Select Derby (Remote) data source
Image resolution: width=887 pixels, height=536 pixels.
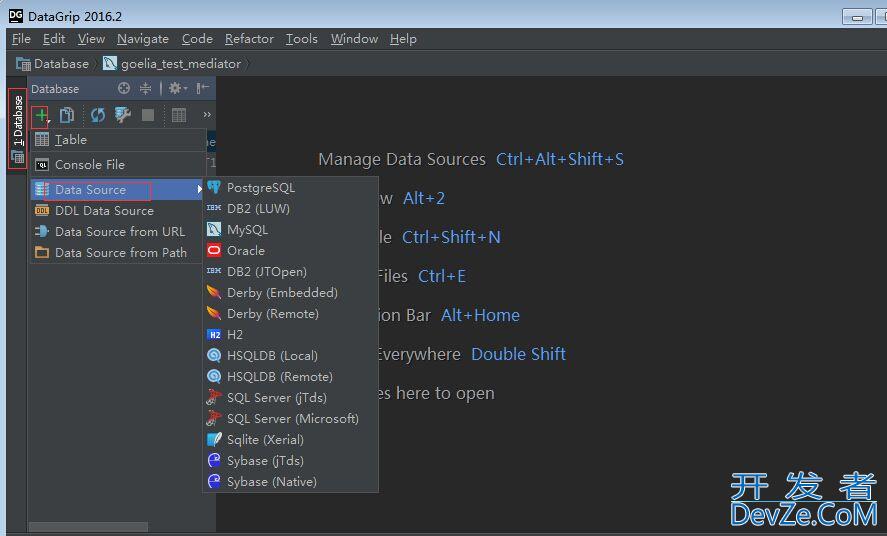(291, 313)
